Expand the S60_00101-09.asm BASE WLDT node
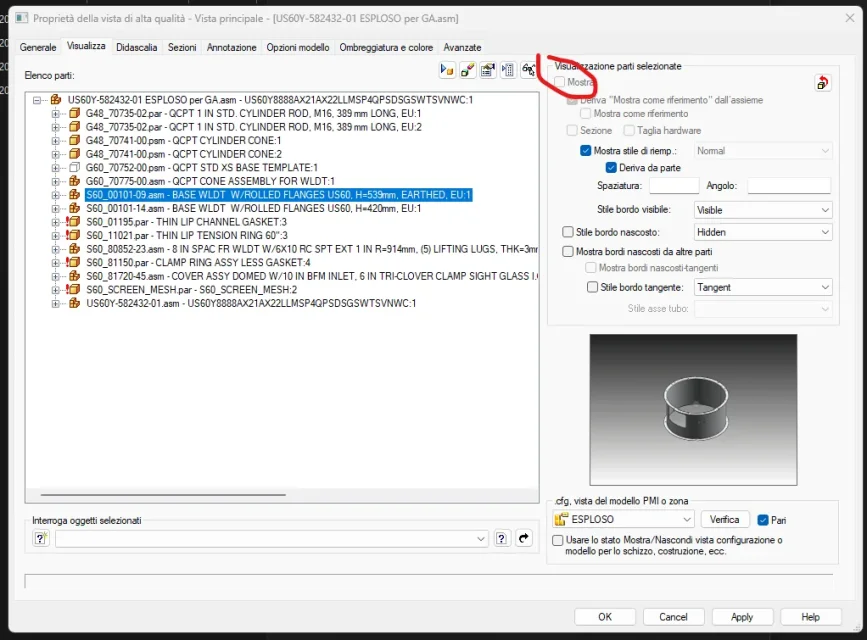The image size is (867, 640). (x=55, y=195)
